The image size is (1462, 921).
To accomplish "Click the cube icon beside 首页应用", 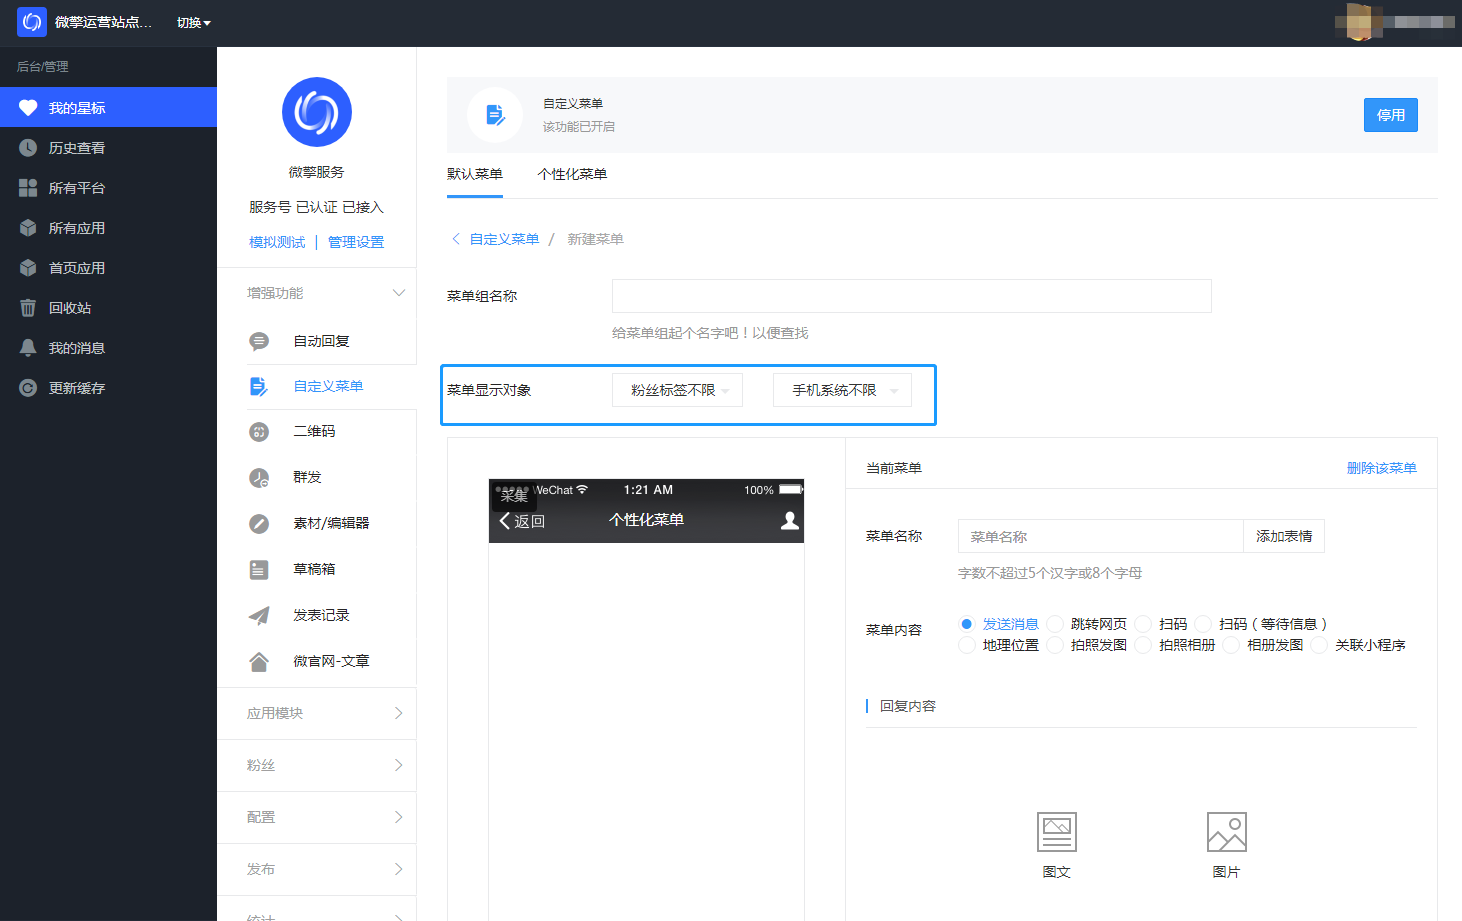I will click(28, 267).
